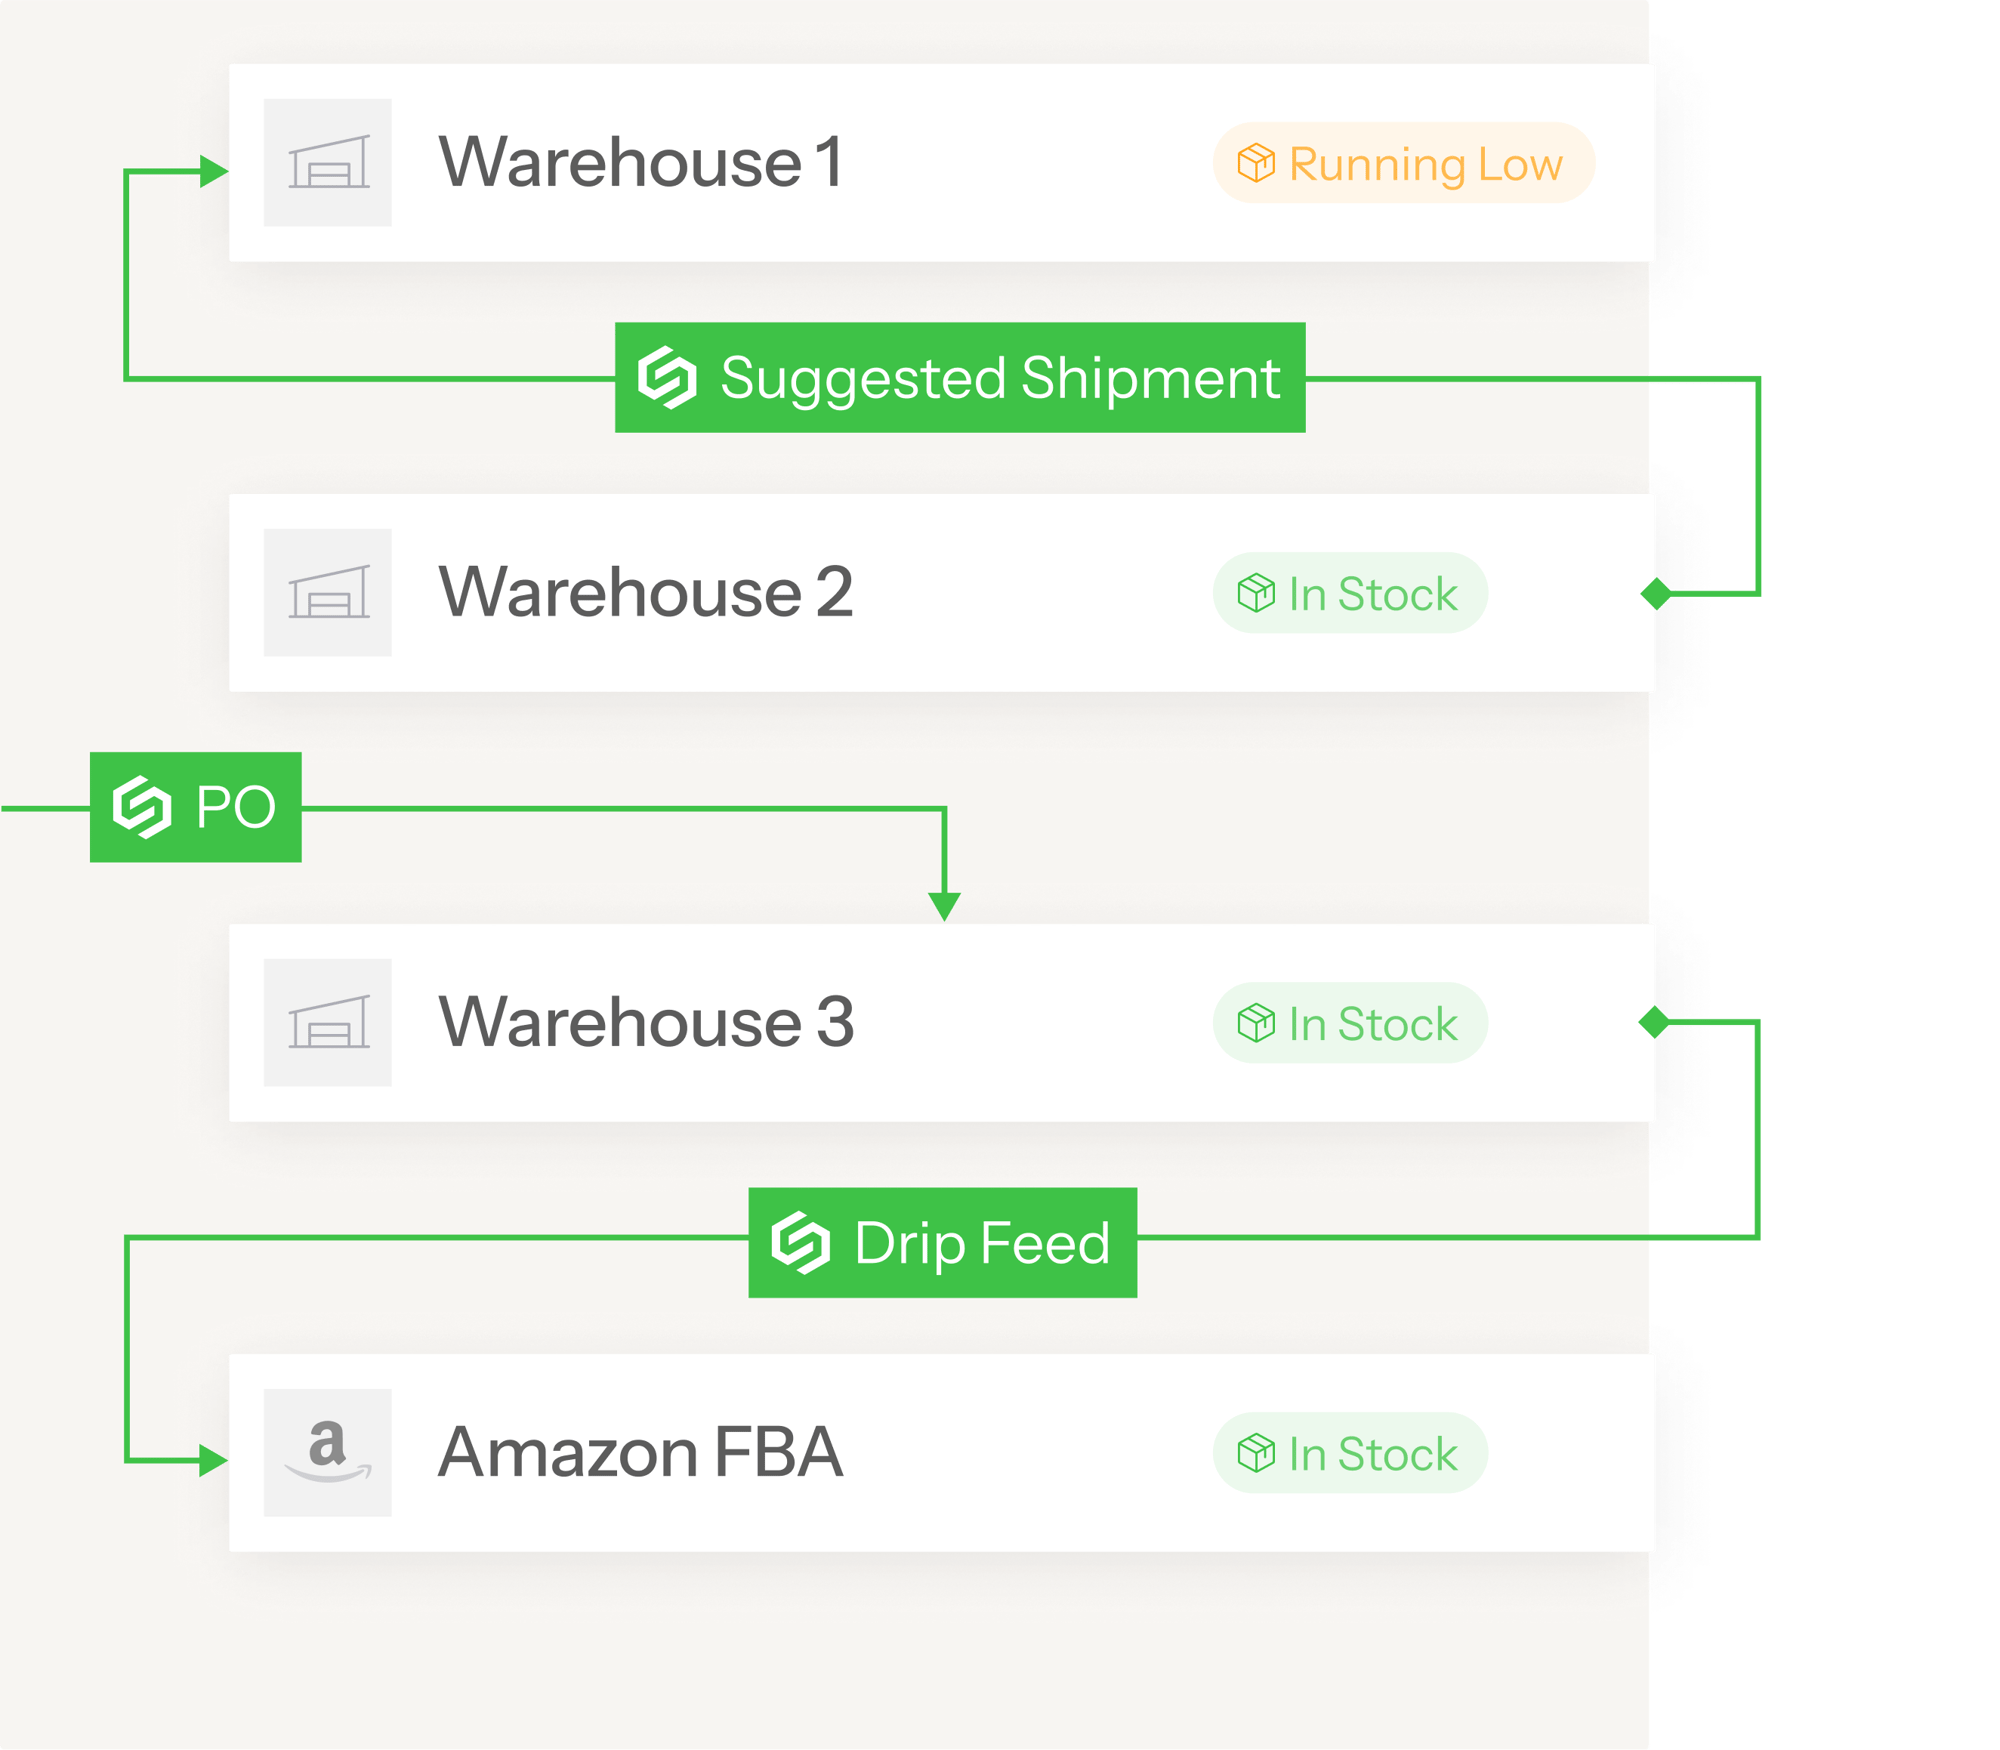This screenshot has height=1750, width=2000.
Task: Select the Running Low status badge
Action: point(1403,163)
